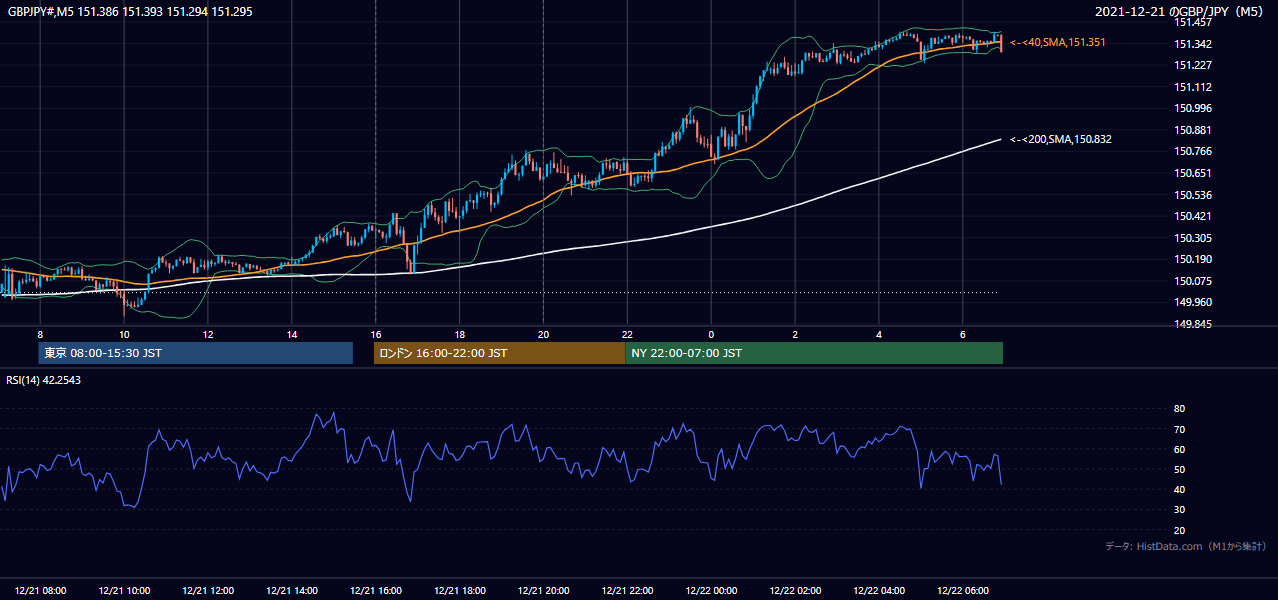Click the 12/21 20:00 time axis label
1278x600 pixels.
coord(544,591)
